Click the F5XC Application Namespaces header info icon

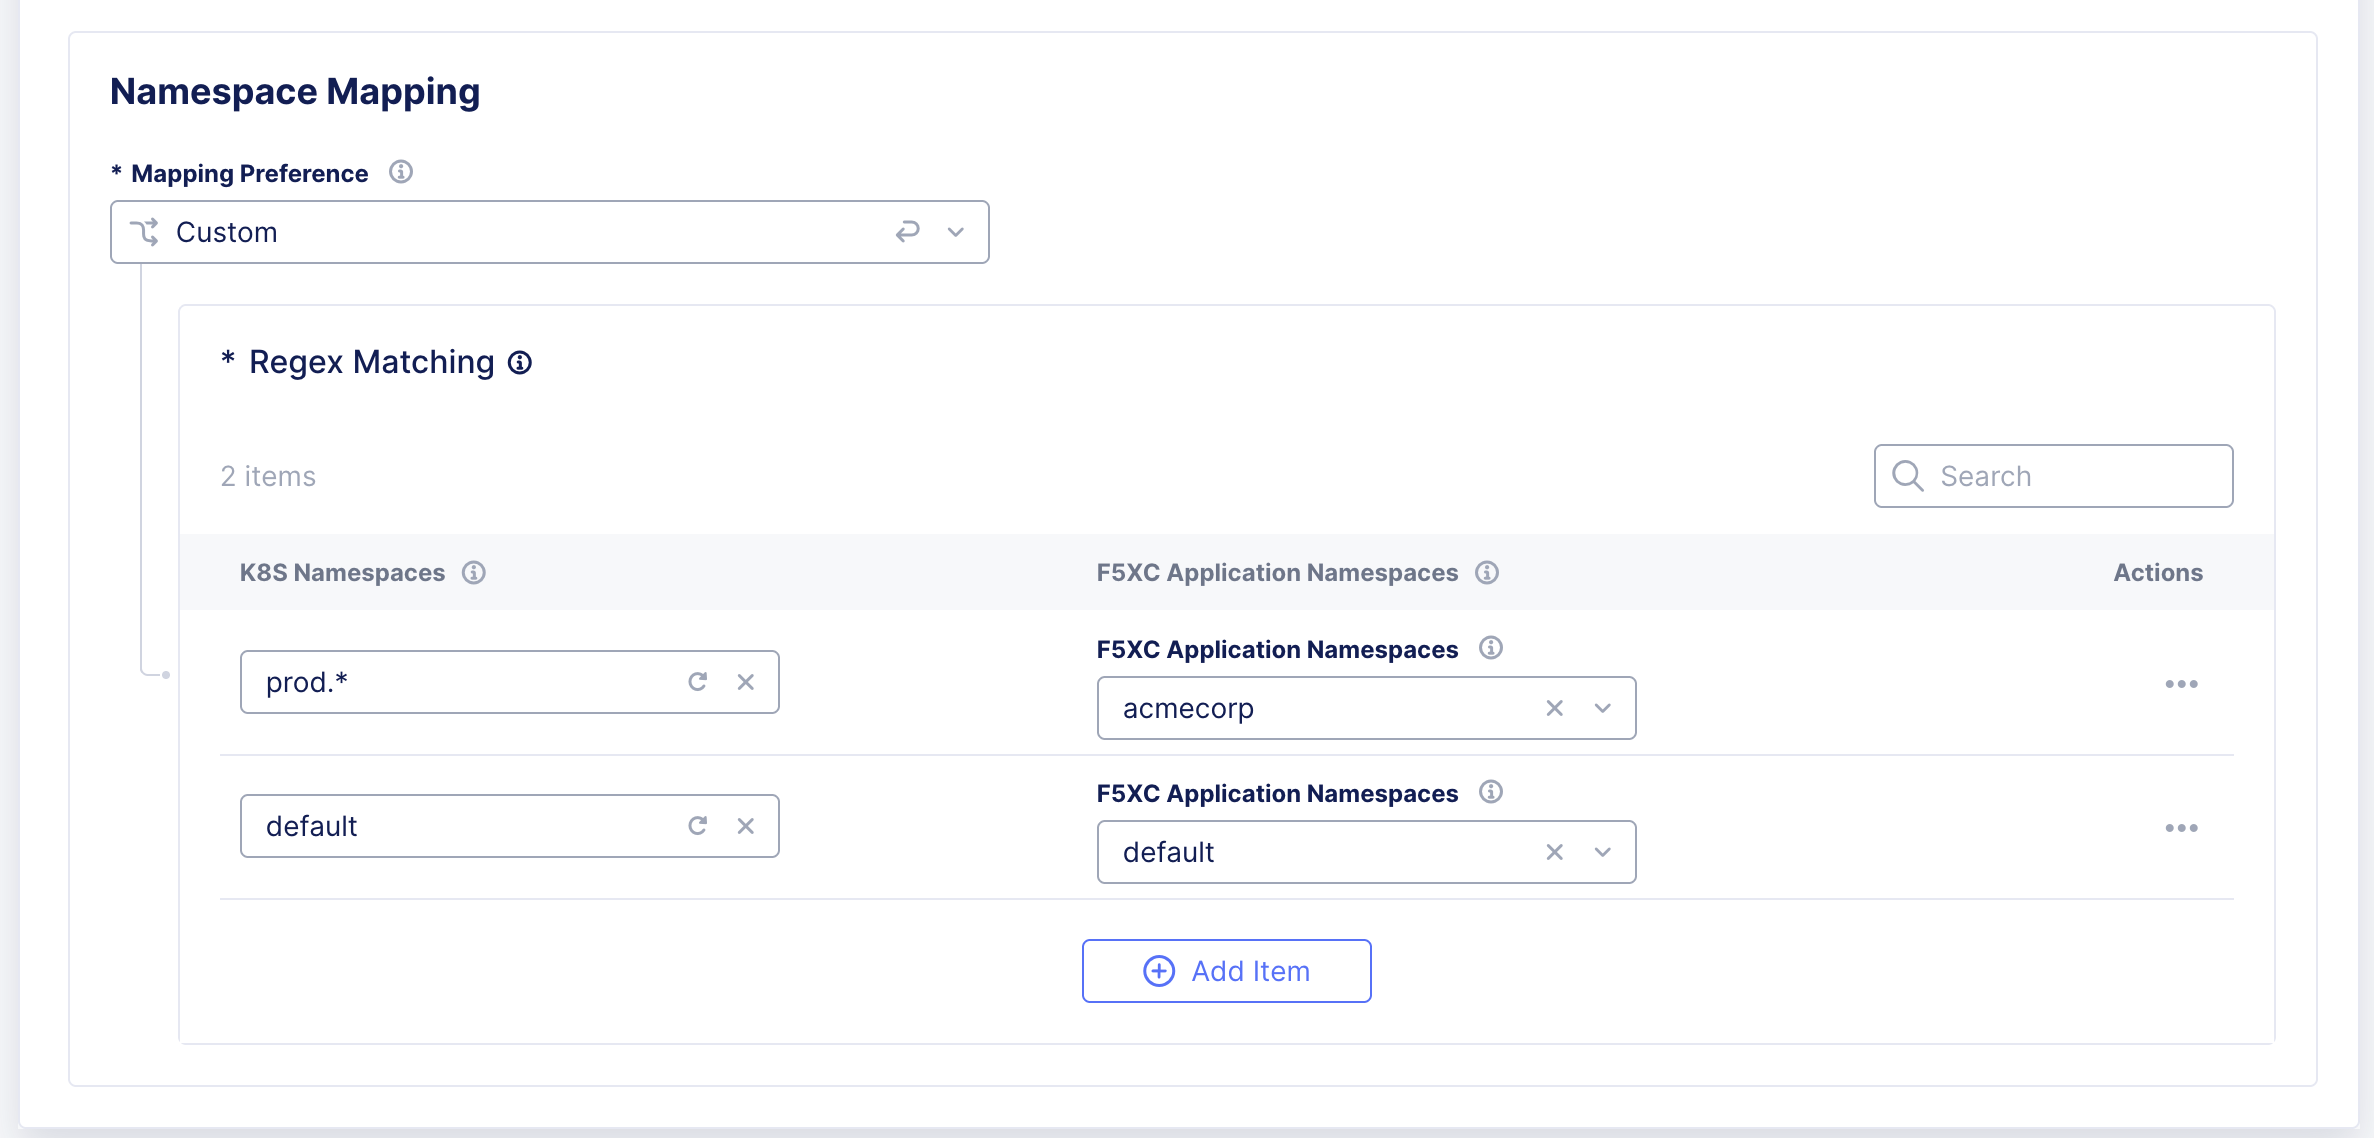click(x=1487, y=572)
